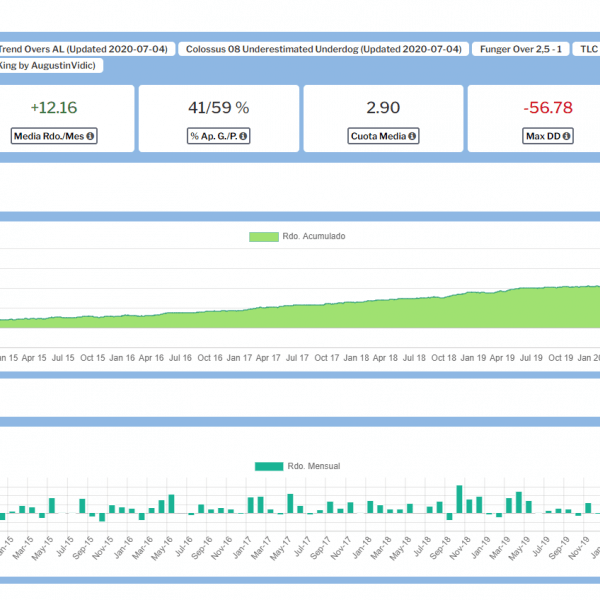Select the Funger Over 2,5 - 1 tag
This screenshot has height=600, width=600.
[x=519, y=48]
